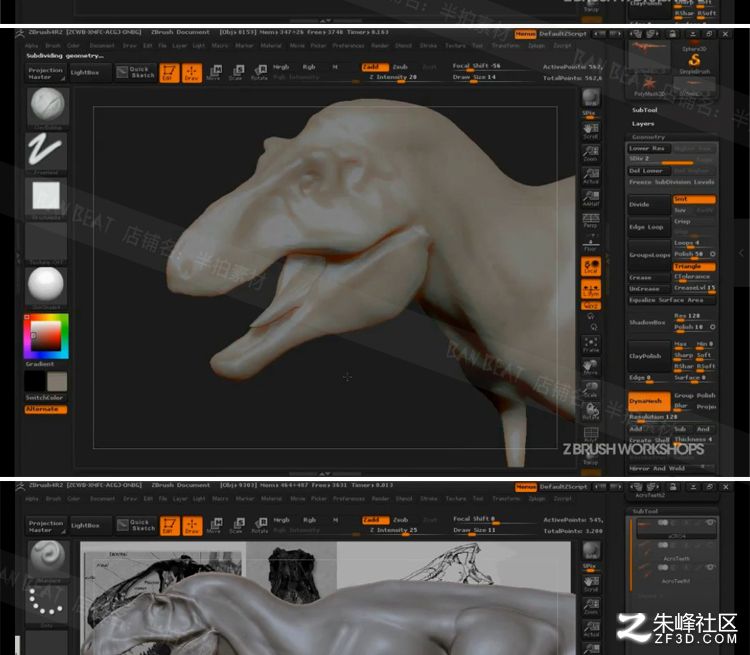Open Quick Sketch in middle ZBrush window

click(136, 72)
